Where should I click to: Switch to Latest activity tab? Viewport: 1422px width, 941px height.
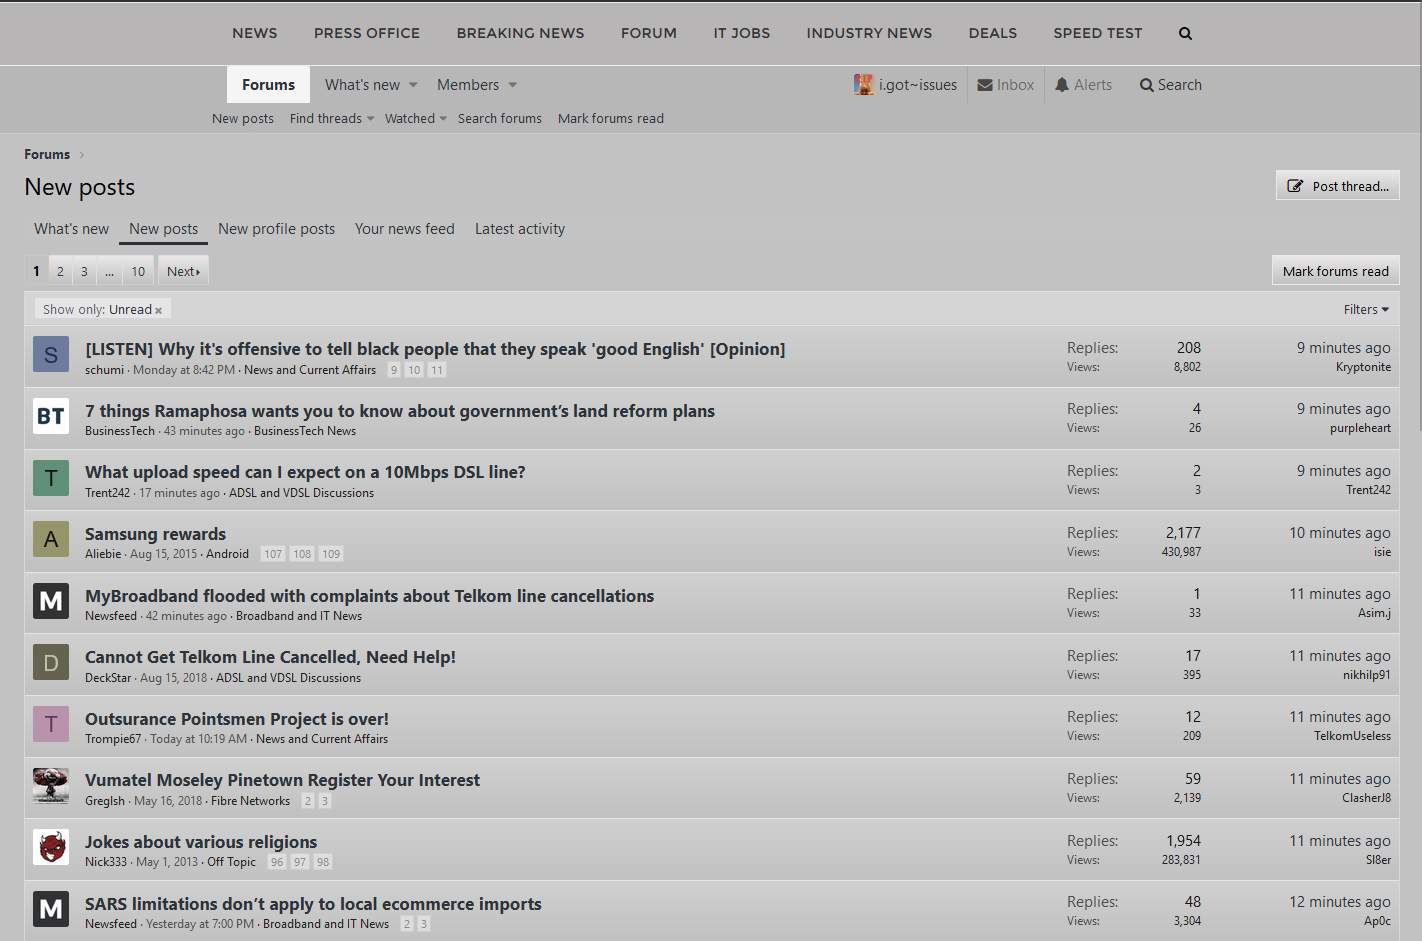pos(519,229)
